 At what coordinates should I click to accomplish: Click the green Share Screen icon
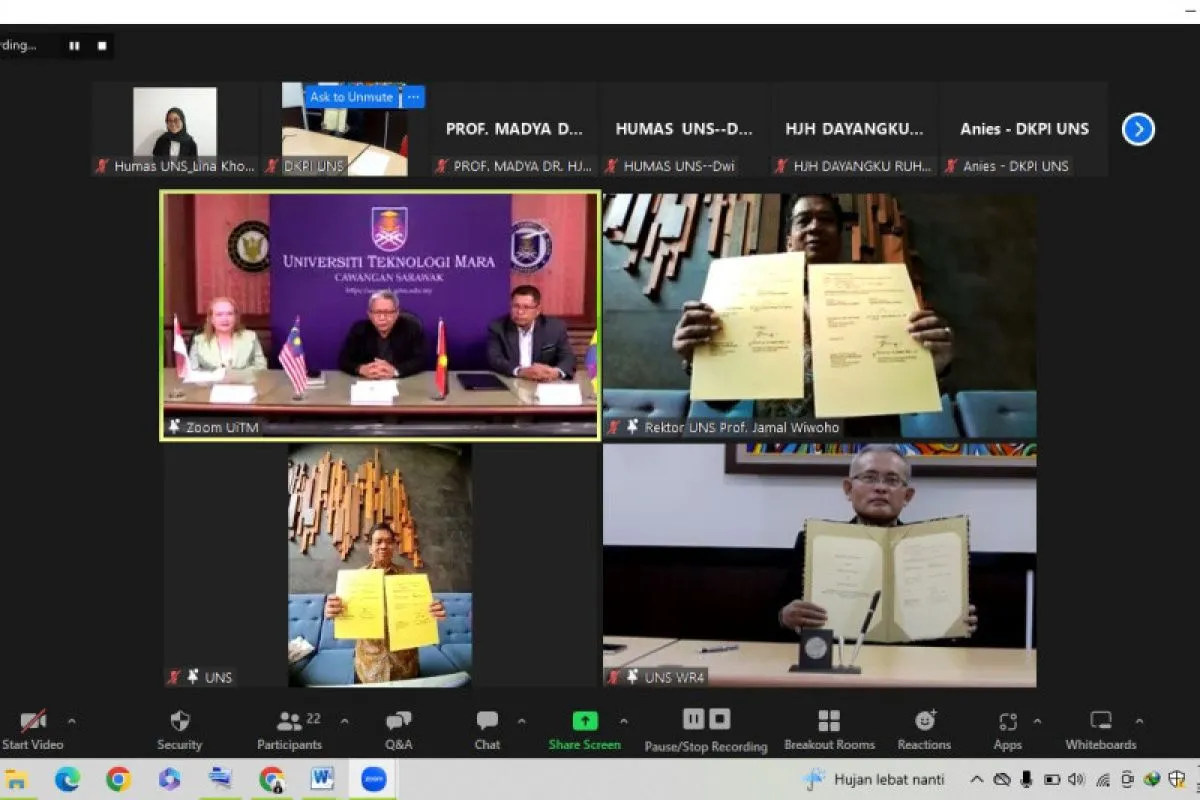(x=584, y=721)
